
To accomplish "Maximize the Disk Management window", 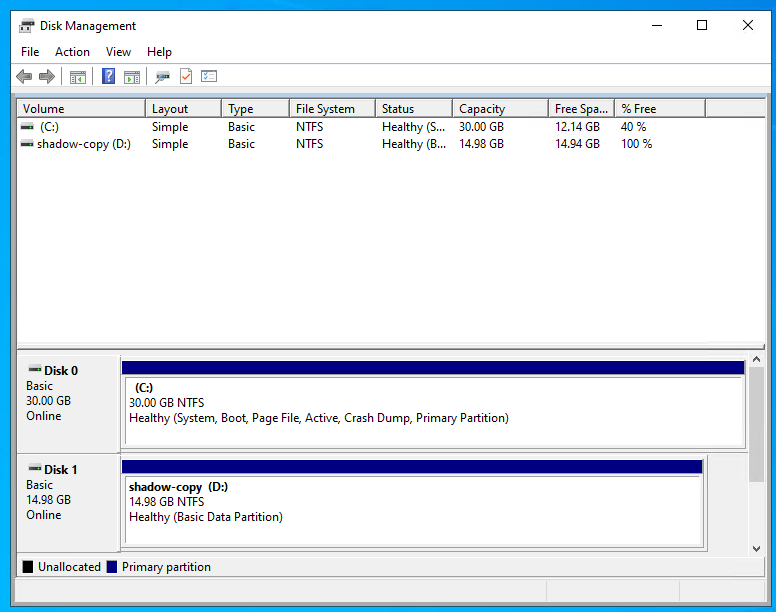I will [x=702, y=25].
